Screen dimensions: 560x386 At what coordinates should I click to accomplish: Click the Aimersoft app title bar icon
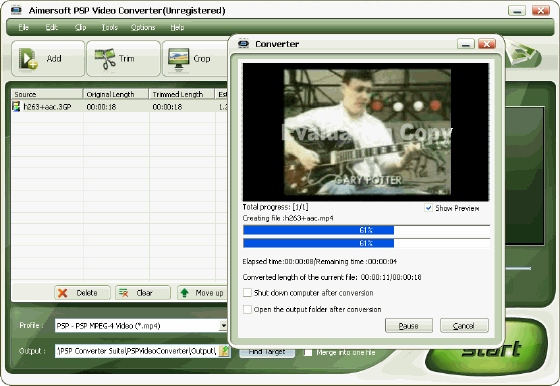[x=16, y=10]
